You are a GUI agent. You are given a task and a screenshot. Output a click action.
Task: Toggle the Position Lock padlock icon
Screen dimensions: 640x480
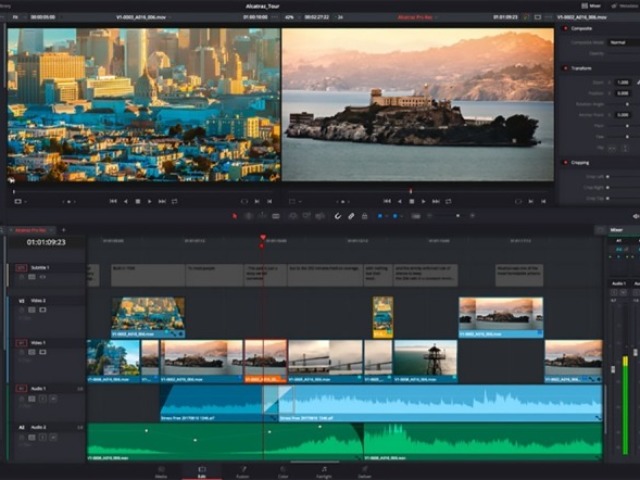click(x=364, y=216)
